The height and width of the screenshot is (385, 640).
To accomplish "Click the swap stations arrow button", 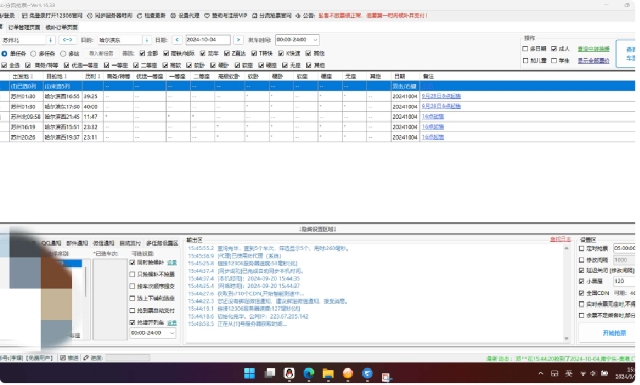I will click(x=67, y=40).
